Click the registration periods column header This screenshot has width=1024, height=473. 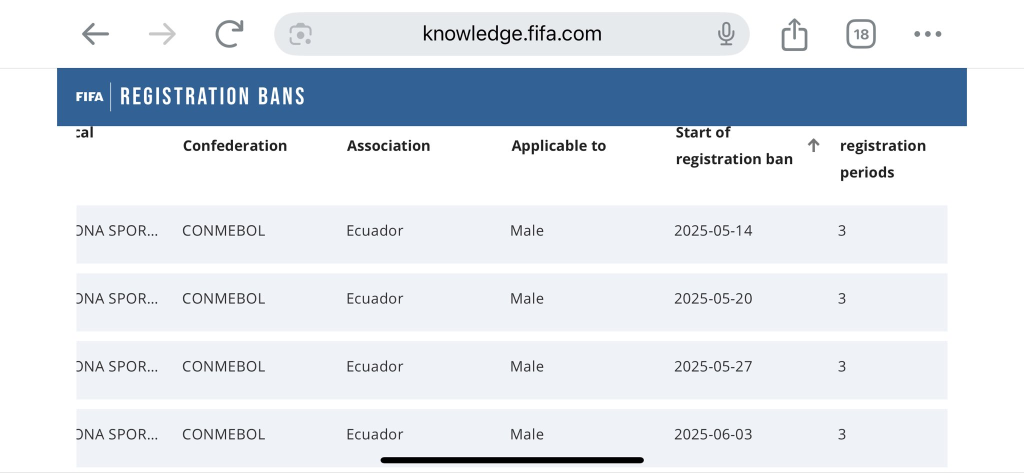pos(882,159)
